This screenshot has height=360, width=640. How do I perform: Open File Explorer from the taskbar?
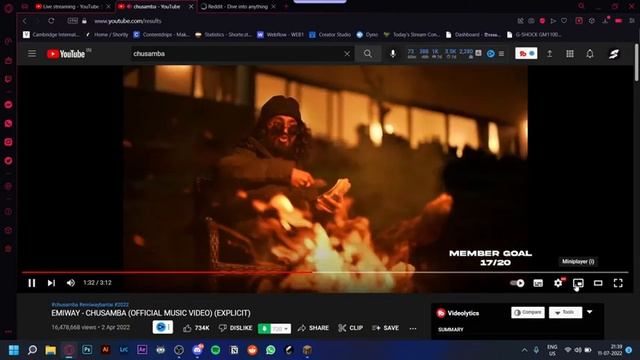51,350
